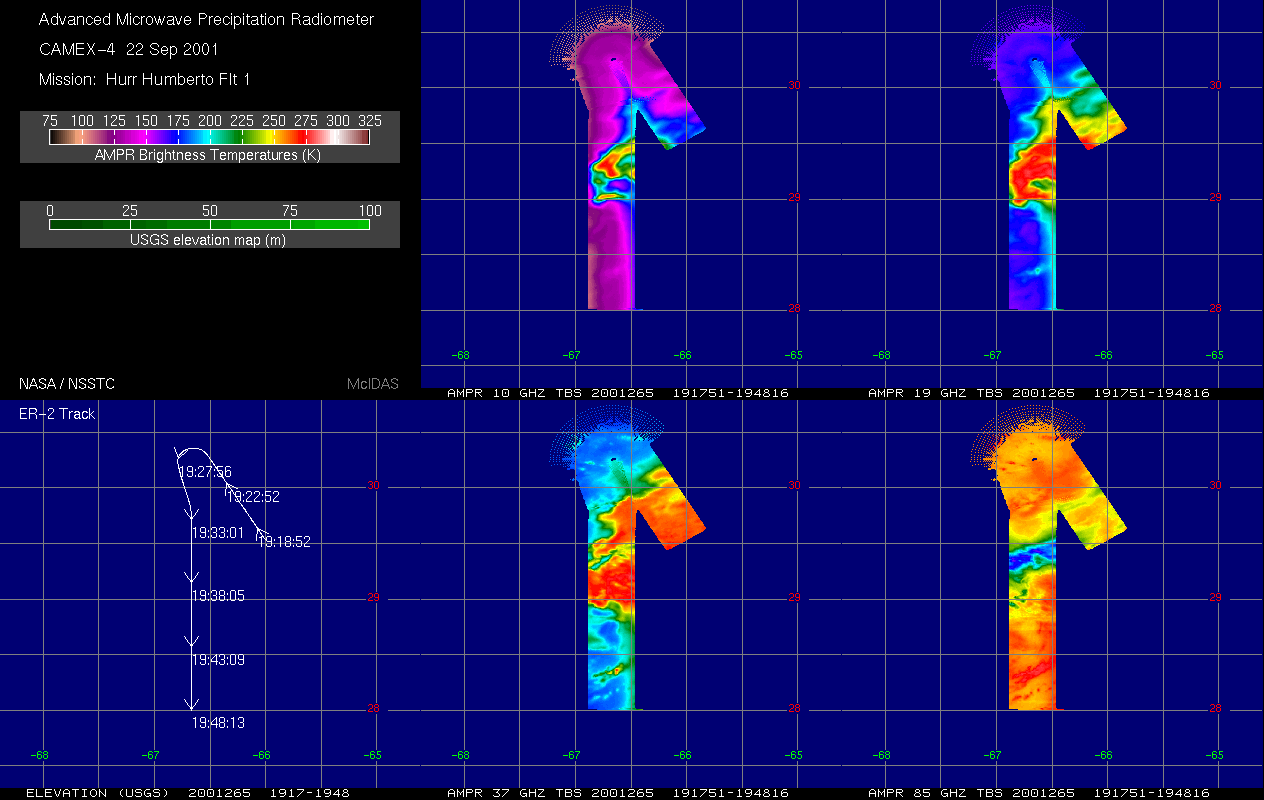Select the 19:27:56 flight track timestamp
This screenshot has width=1264, height=800.
coord(204,472)
